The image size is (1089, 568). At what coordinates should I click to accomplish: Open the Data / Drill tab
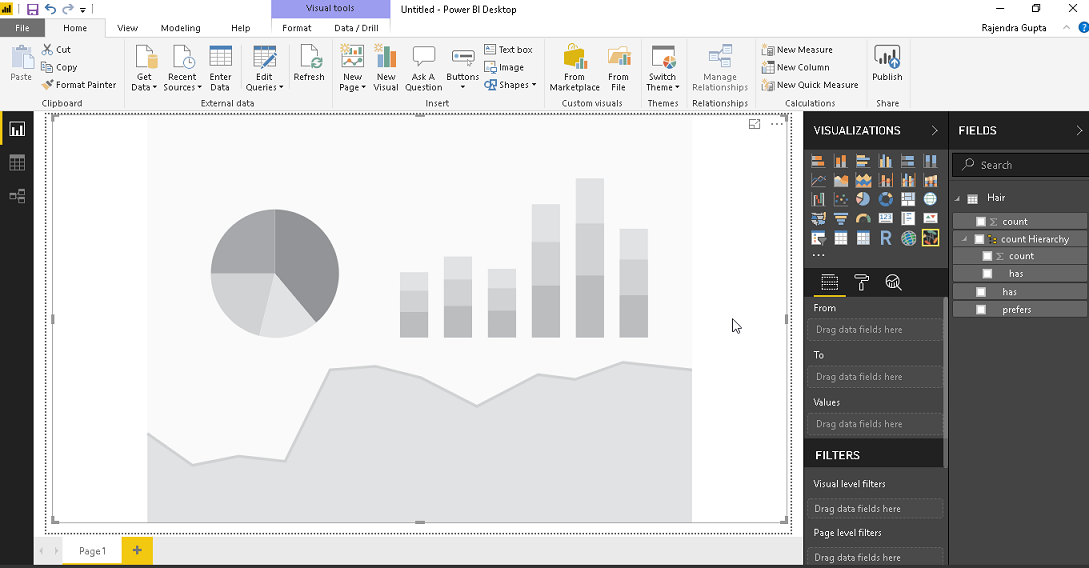tap(356, 28)
